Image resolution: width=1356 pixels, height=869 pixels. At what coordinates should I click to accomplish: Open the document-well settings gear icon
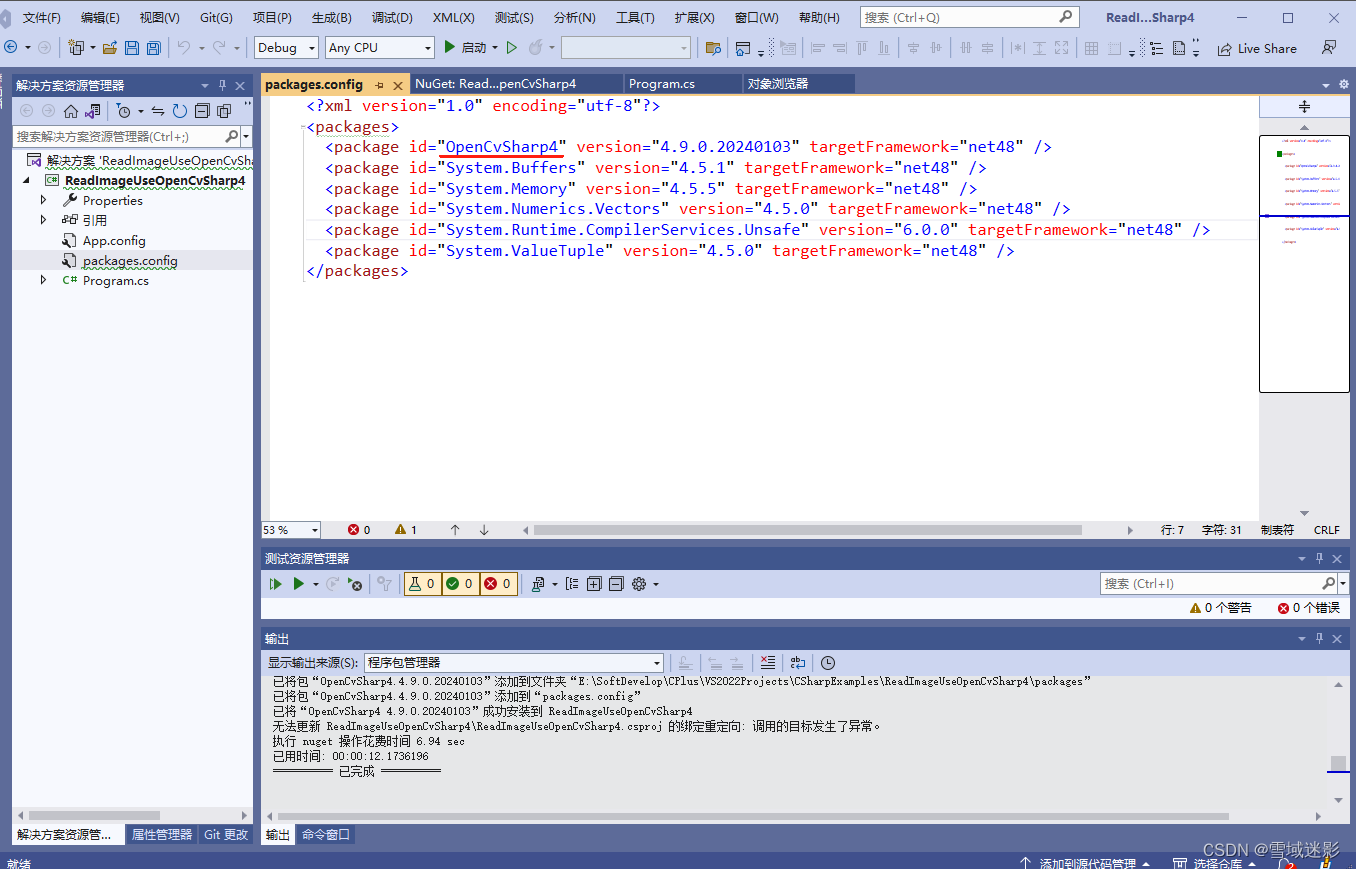[1343, 85]
